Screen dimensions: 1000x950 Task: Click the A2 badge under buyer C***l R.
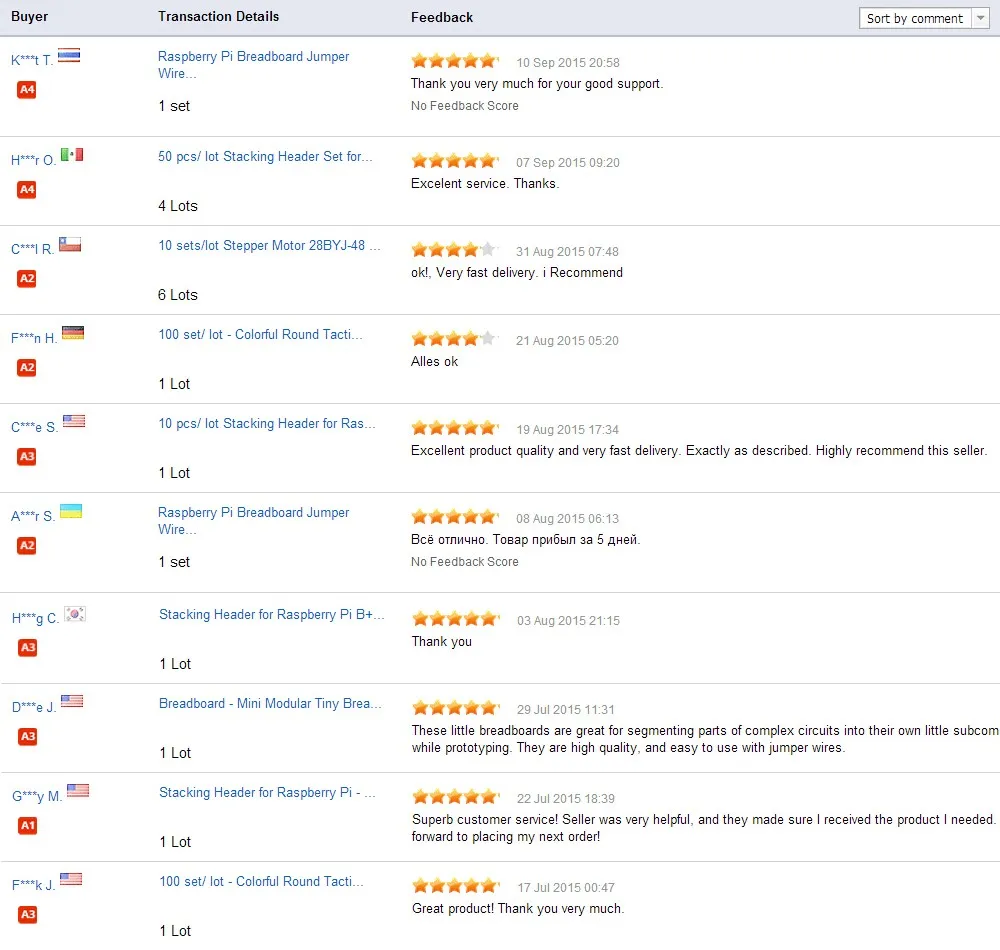click(27, 279)
